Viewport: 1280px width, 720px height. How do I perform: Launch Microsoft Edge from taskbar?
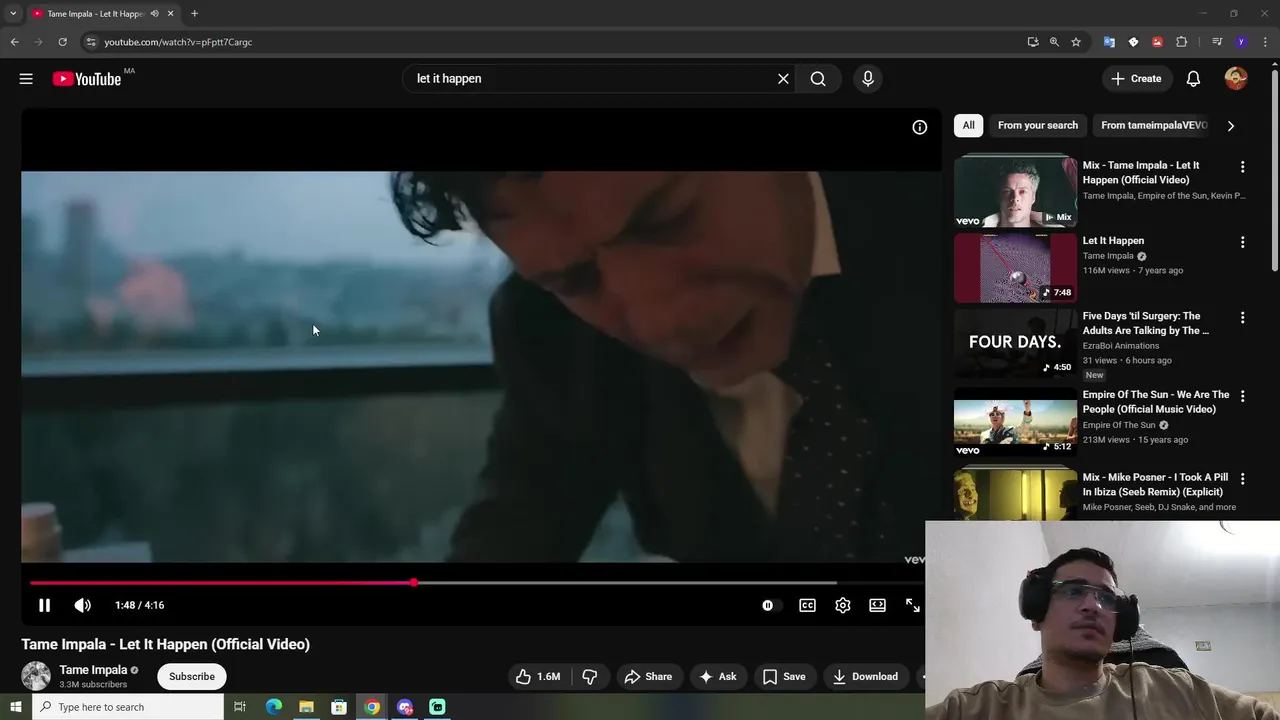click(273, 707)
